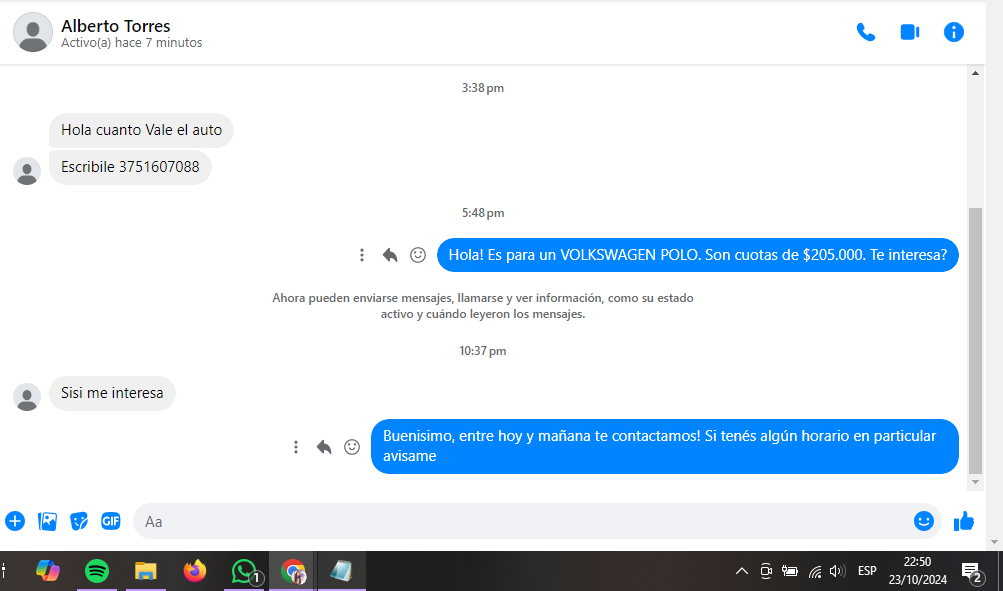Click the 10:37 pm timestamp

point(483,351)
